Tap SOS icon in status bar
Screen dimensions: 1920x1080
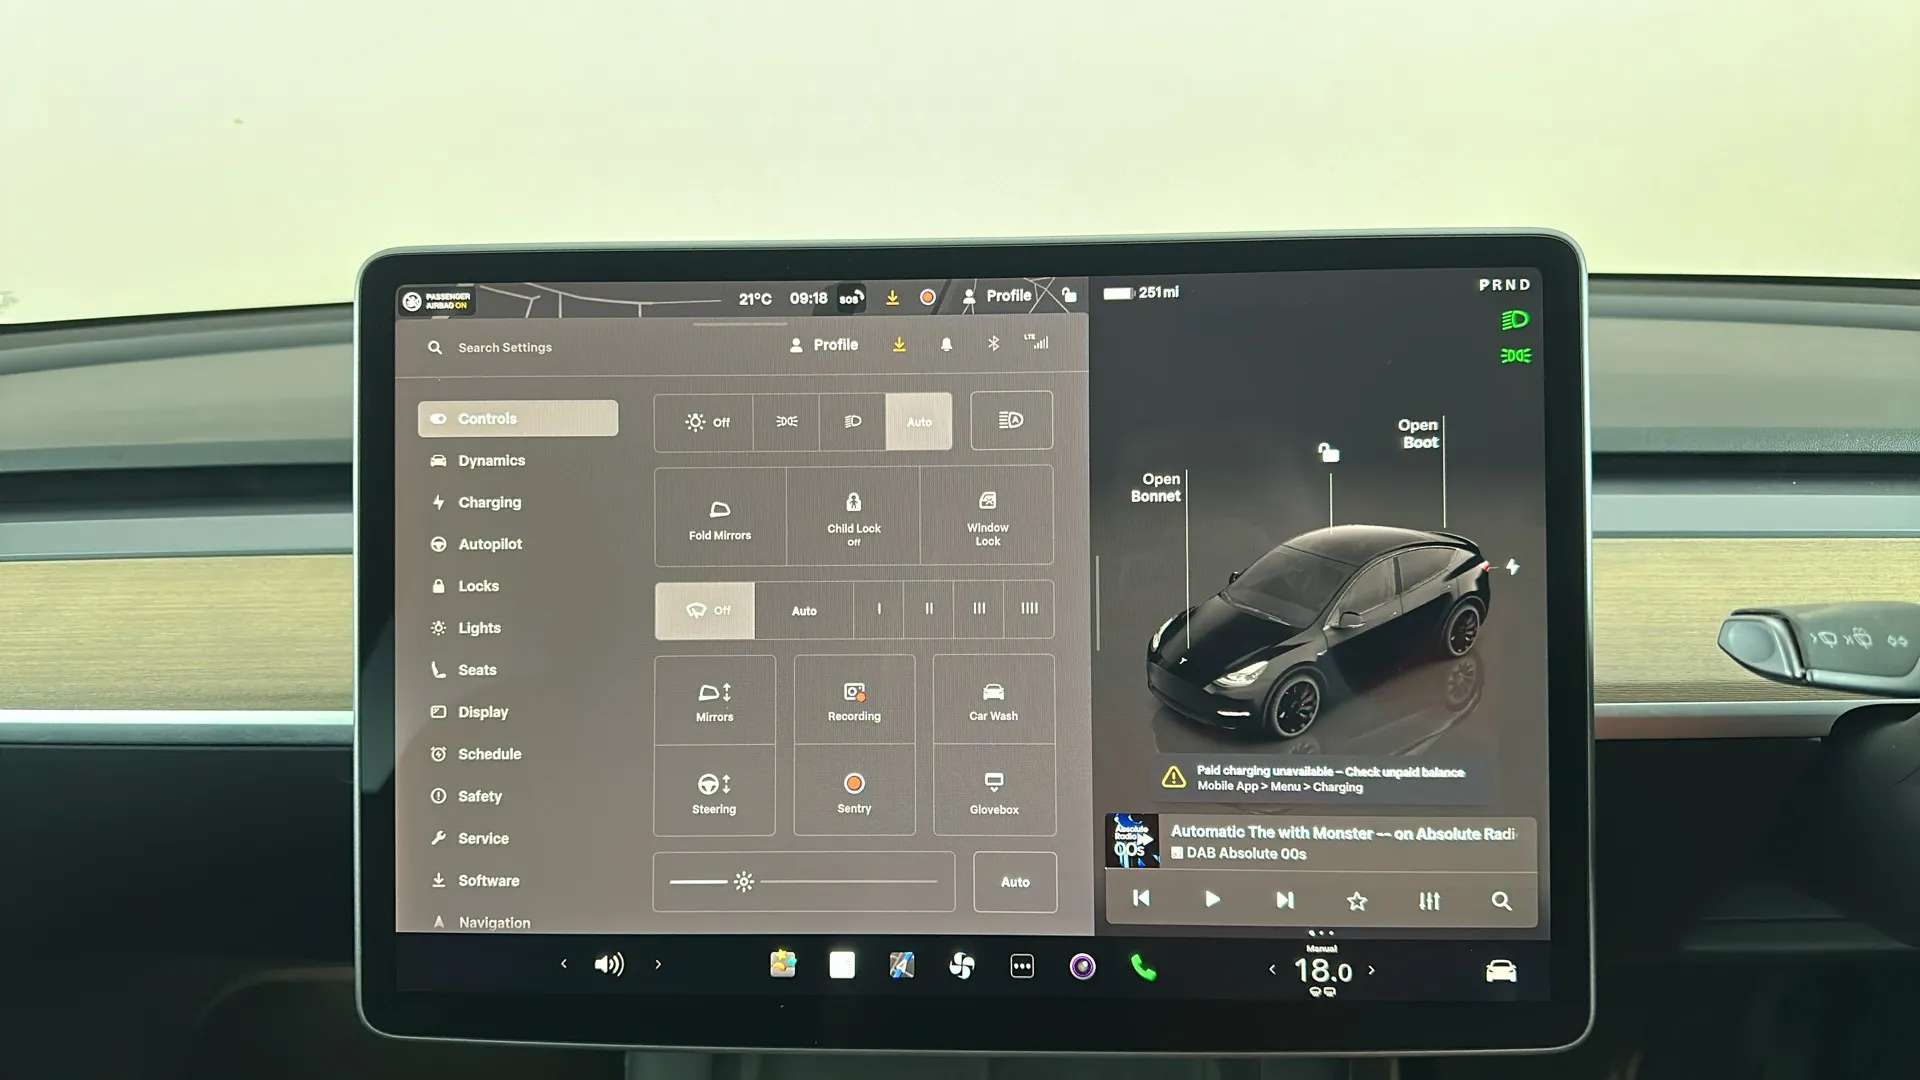850,298
